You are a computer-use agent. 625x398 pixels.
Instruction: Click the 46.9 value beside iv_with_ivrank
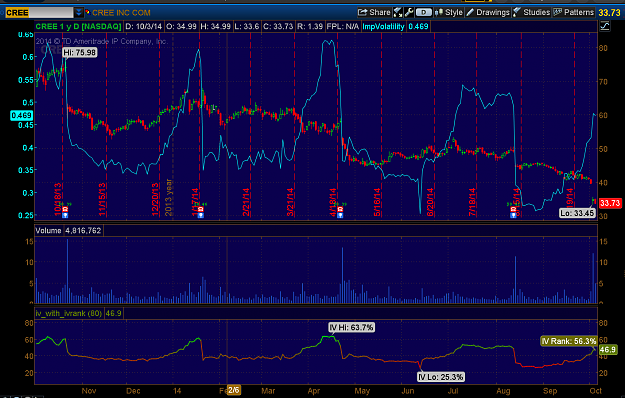tap(113, 314)
